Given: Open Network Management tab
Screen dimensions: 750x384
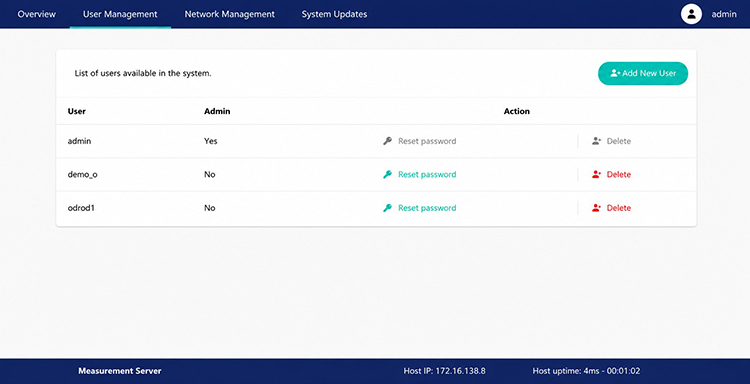Looking at the screenshot, I should (x=230, y=14).
